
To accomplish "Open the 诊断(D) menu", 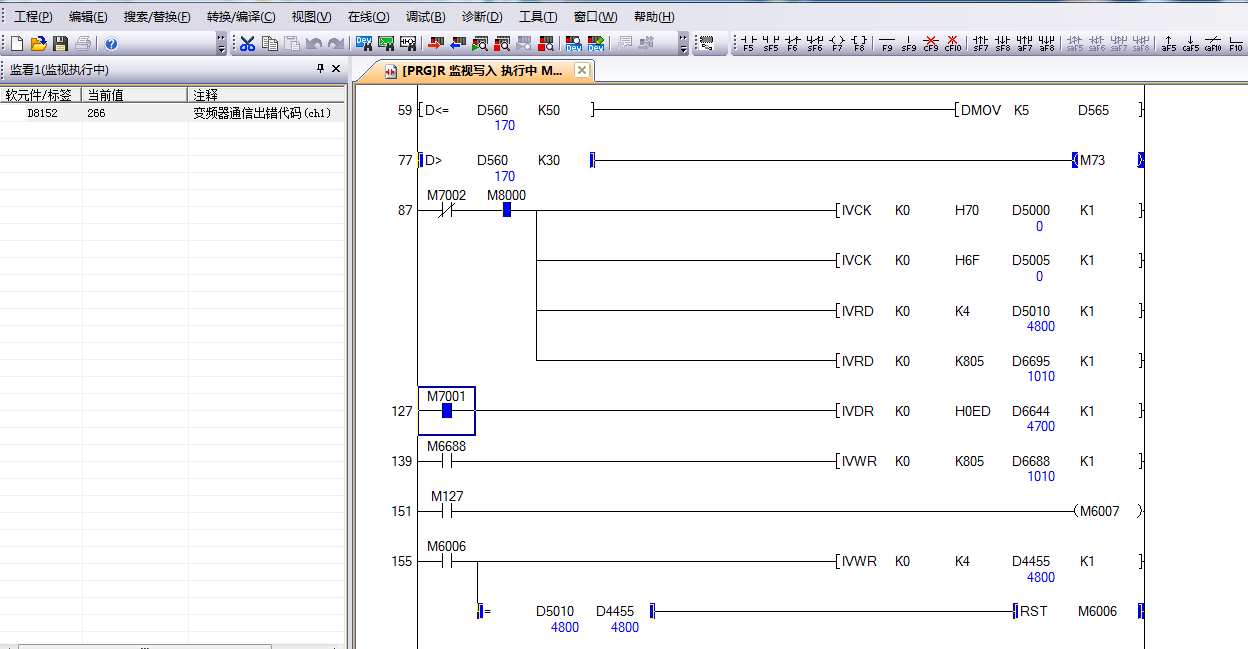I will coord(482,17).
